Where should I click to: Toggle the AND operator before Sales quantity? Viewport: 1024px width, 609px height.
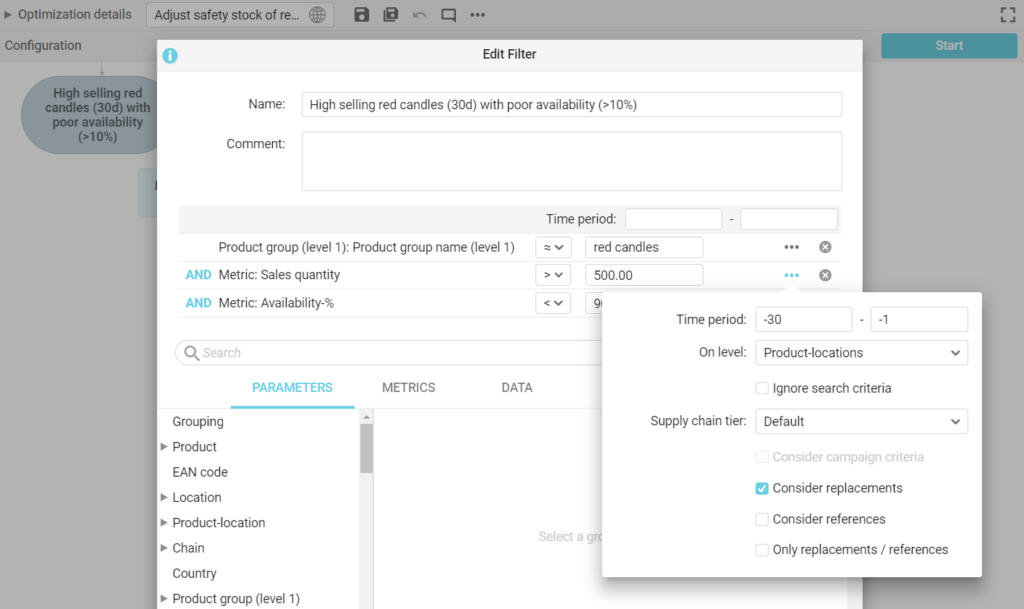(198, 275)
